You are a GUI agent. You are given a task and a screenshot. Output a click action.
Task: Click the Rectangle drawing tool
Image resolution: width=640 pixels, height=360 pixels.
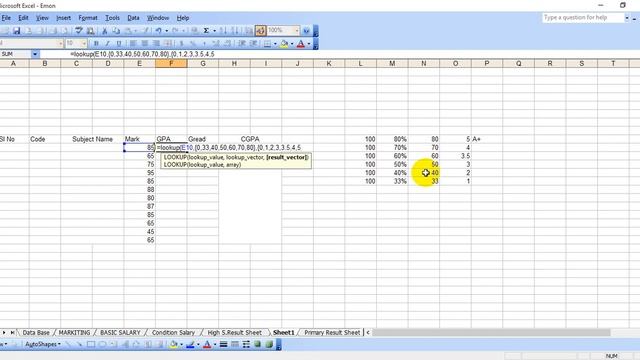tap(91, 344)
